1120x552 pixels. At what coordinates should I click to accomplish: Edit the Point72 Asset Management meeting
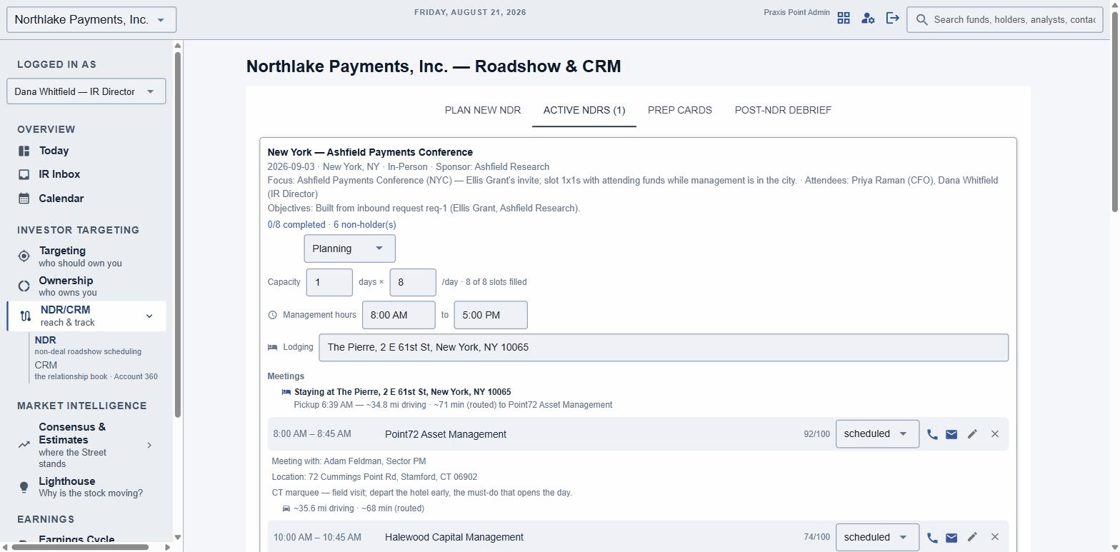972,434
